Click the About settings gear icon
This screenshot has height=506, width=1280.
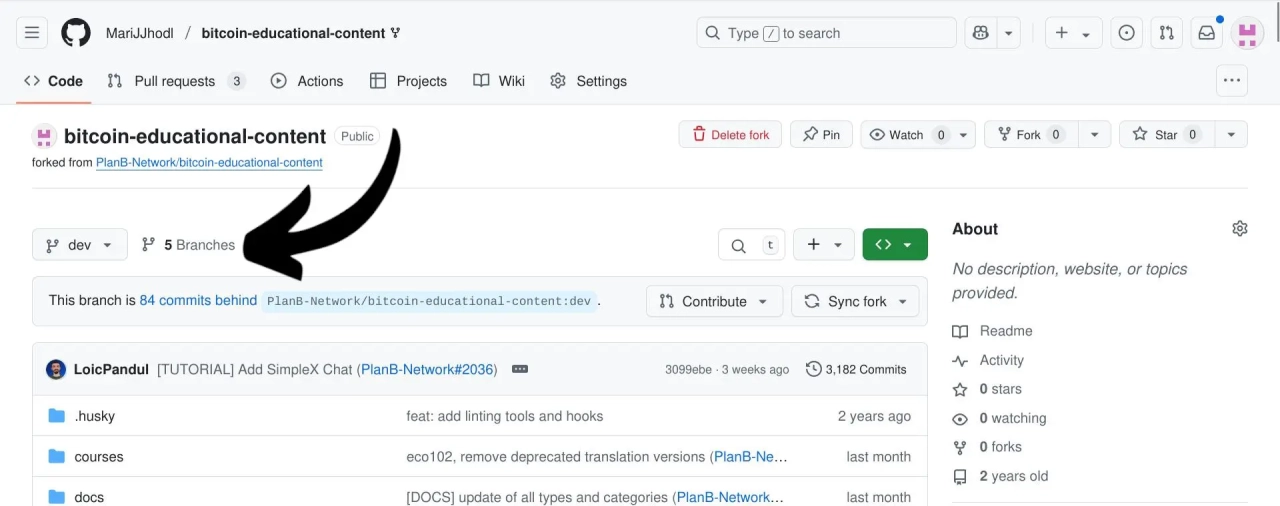(1239, 229)
